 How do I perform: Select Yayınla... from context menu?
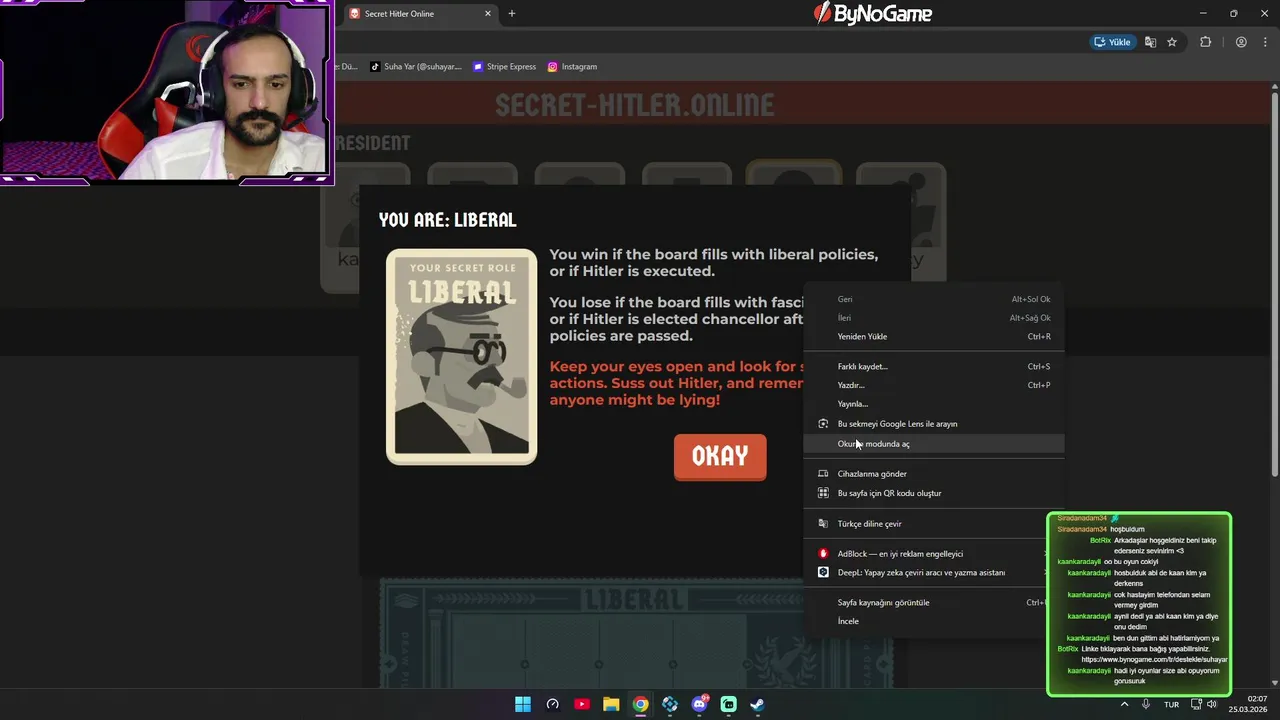[934, 404]
